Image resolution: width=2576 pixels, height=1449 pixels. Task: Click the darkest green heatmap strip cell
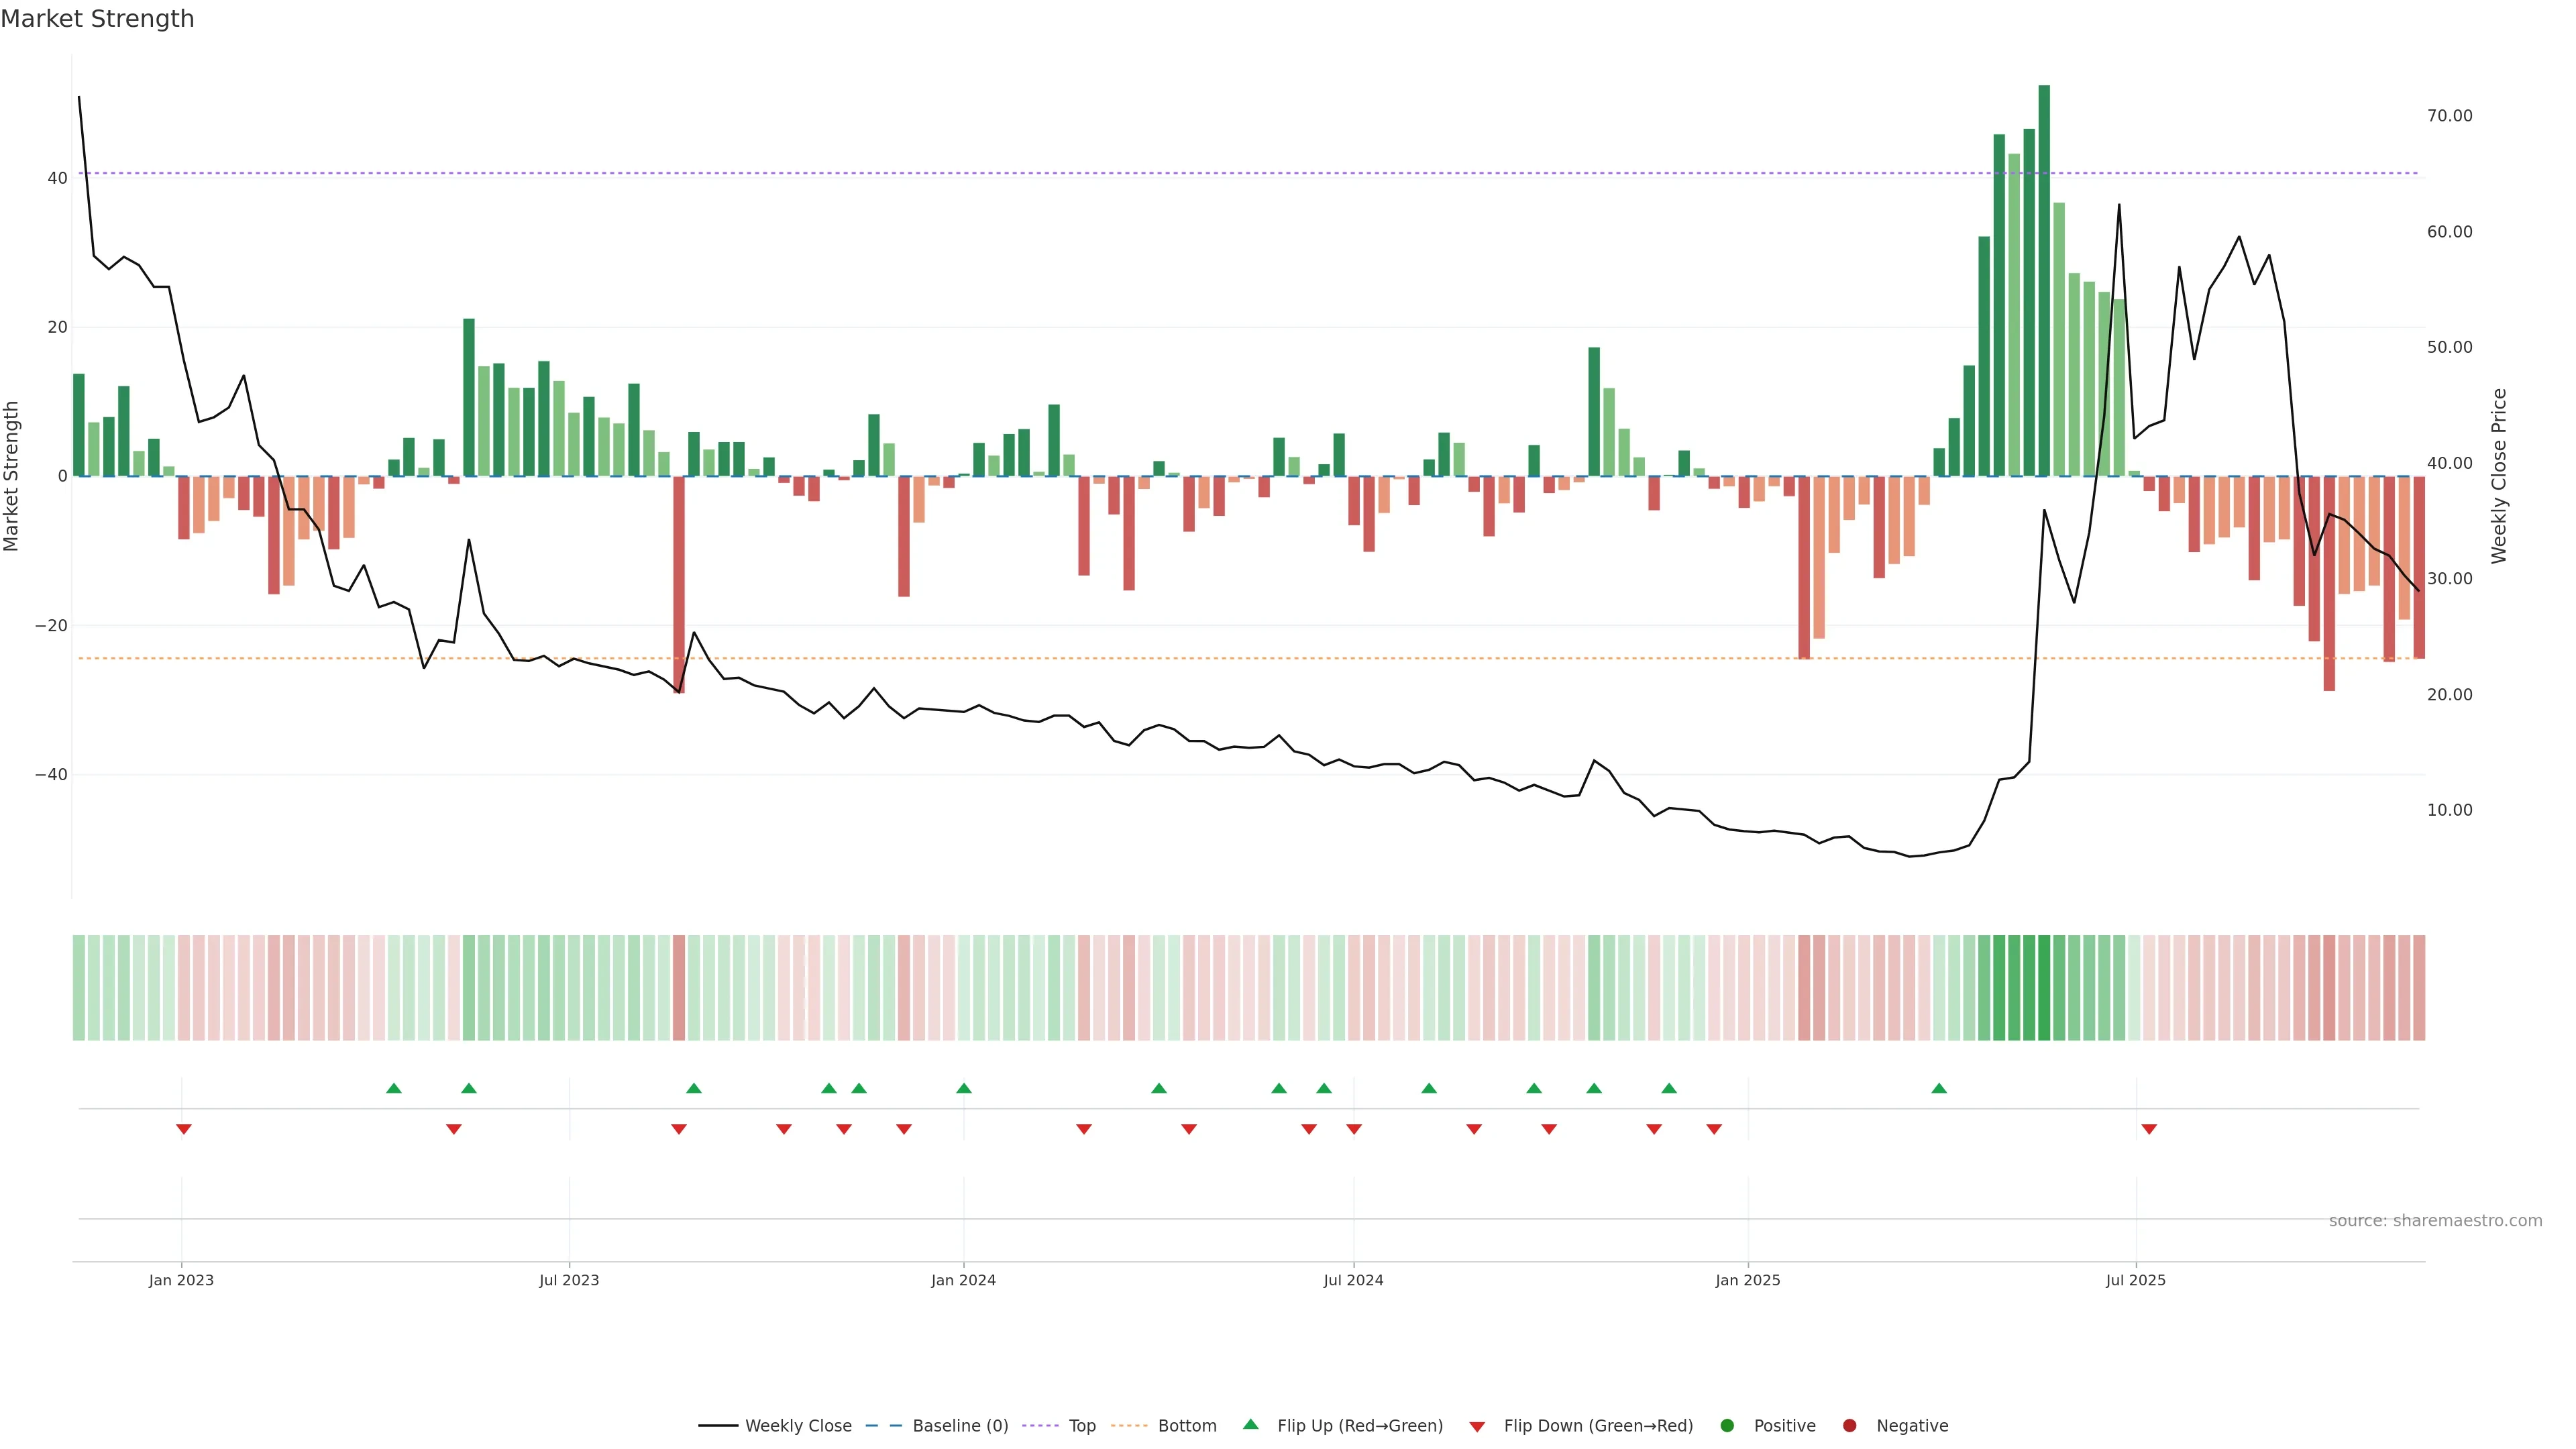point(2044,988)
